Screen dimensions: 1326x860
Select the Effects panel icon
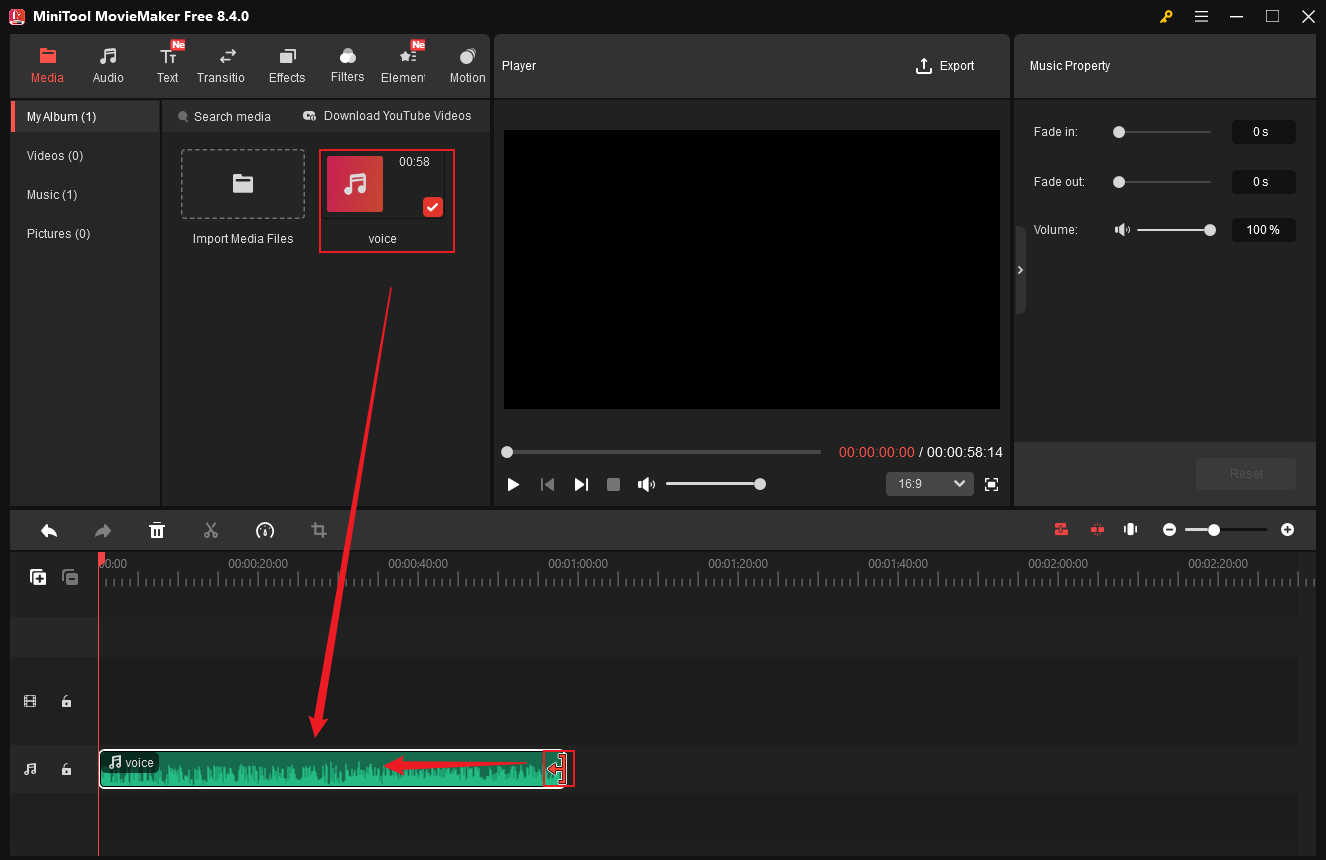[287, 65]
